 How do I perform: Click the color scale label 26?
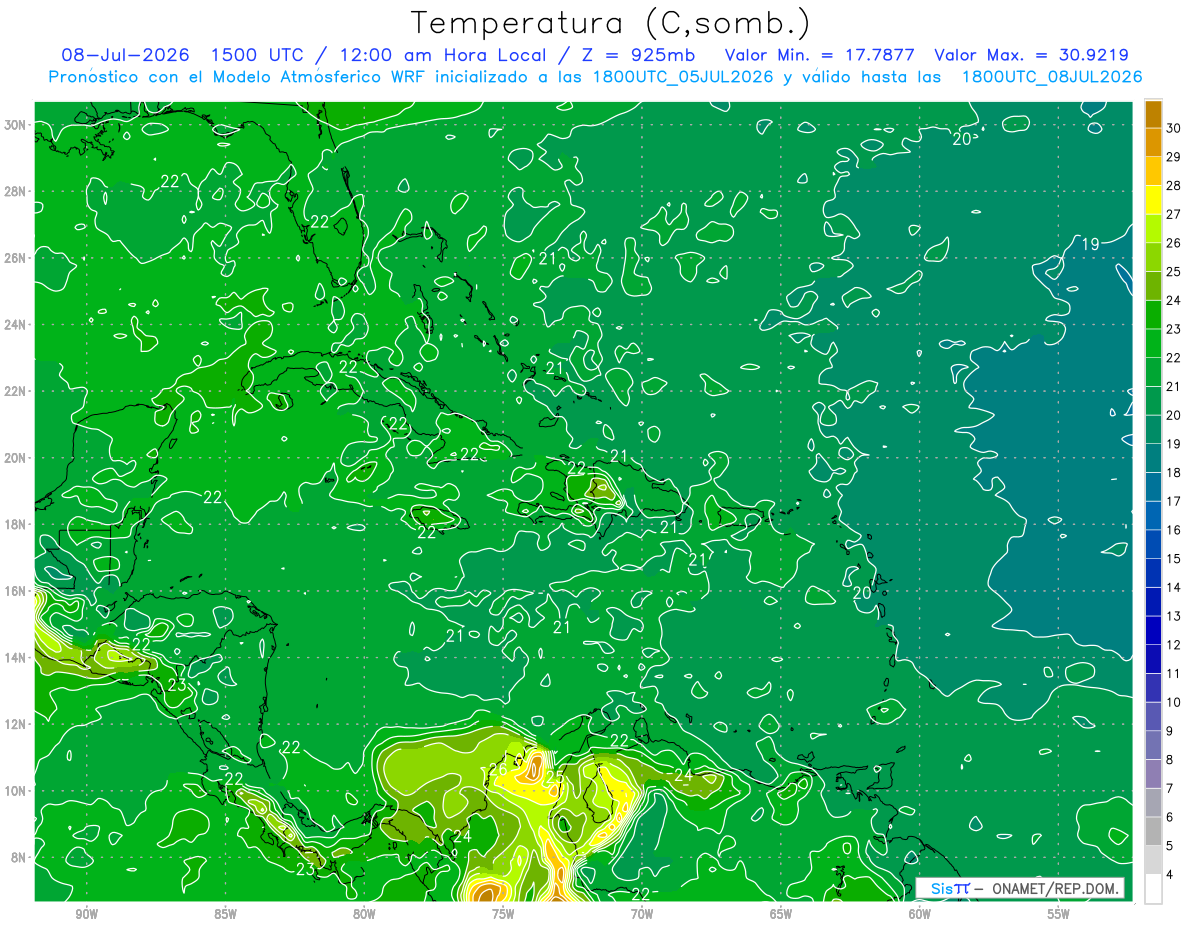[x=1174, y=243]
